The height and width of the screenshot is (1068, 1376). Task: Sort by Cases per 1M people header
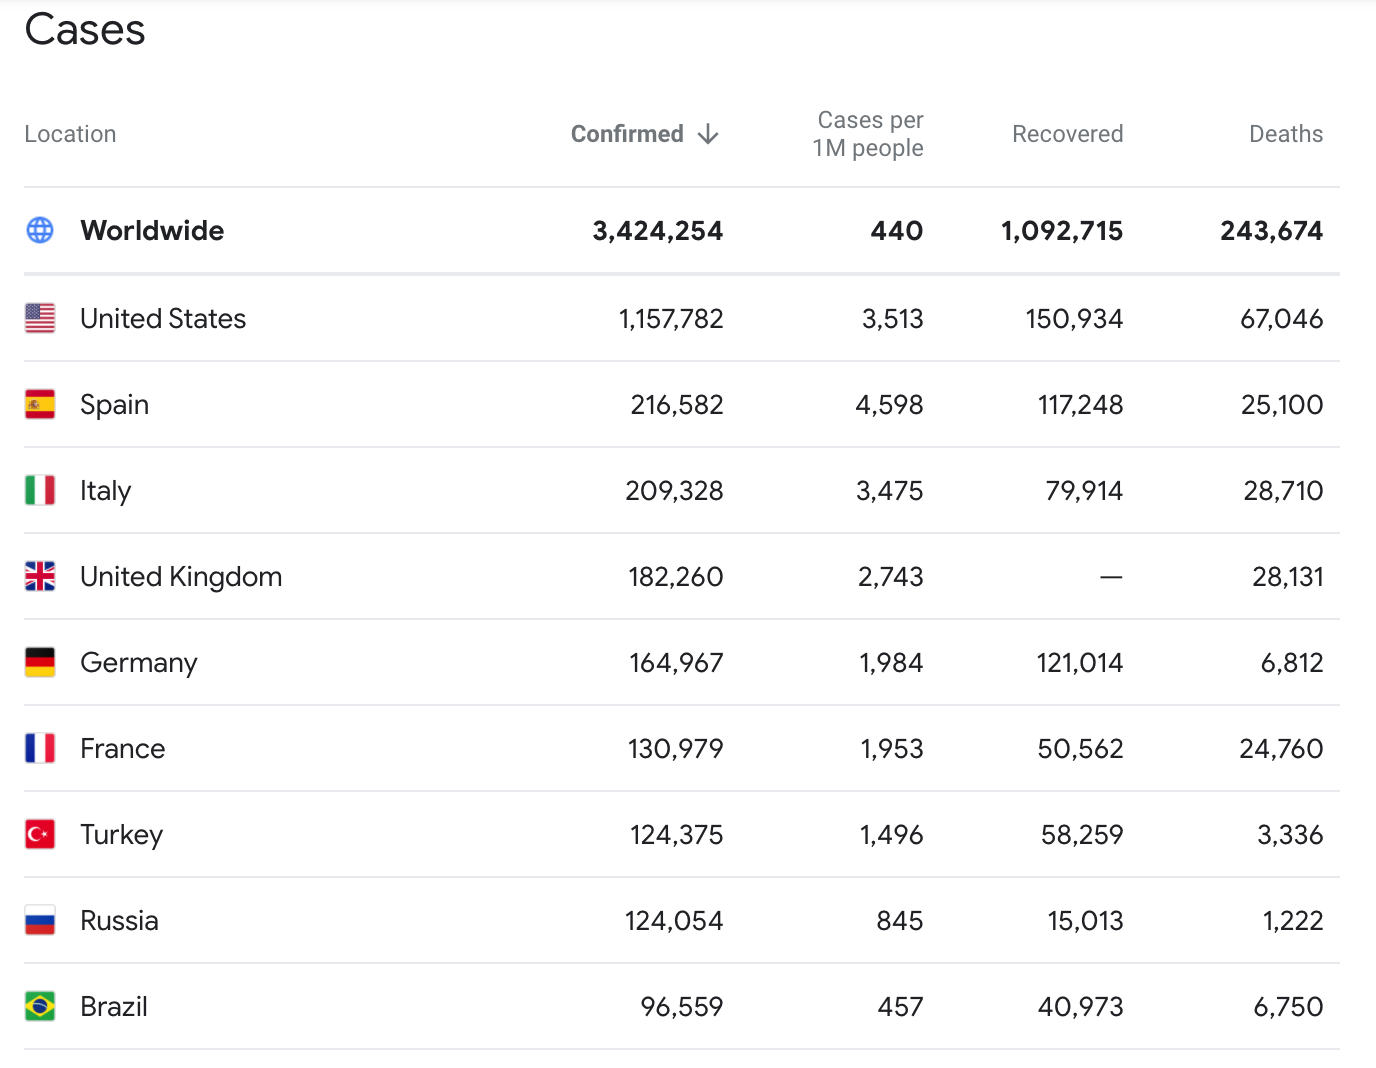pos(868,134)
